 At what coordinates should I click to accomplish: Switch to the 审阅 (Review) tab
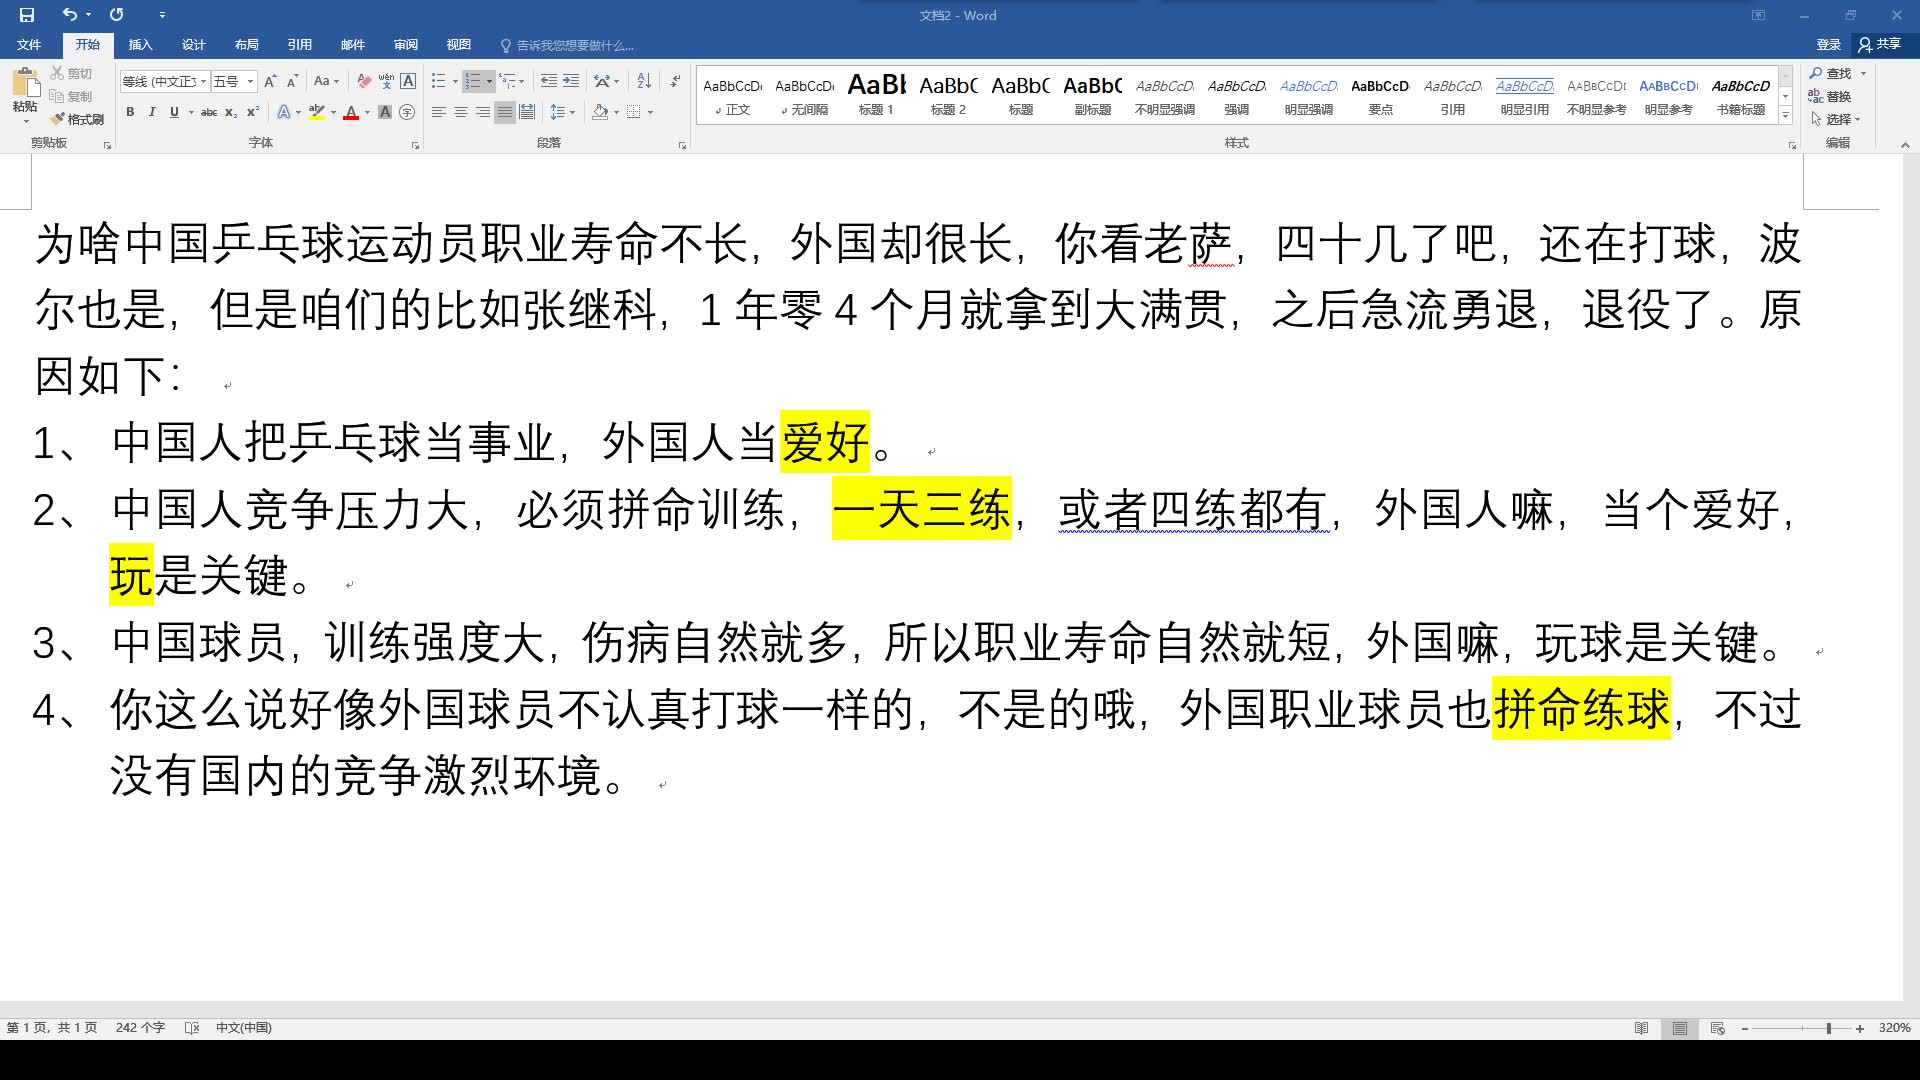click(x=405, y=45)
